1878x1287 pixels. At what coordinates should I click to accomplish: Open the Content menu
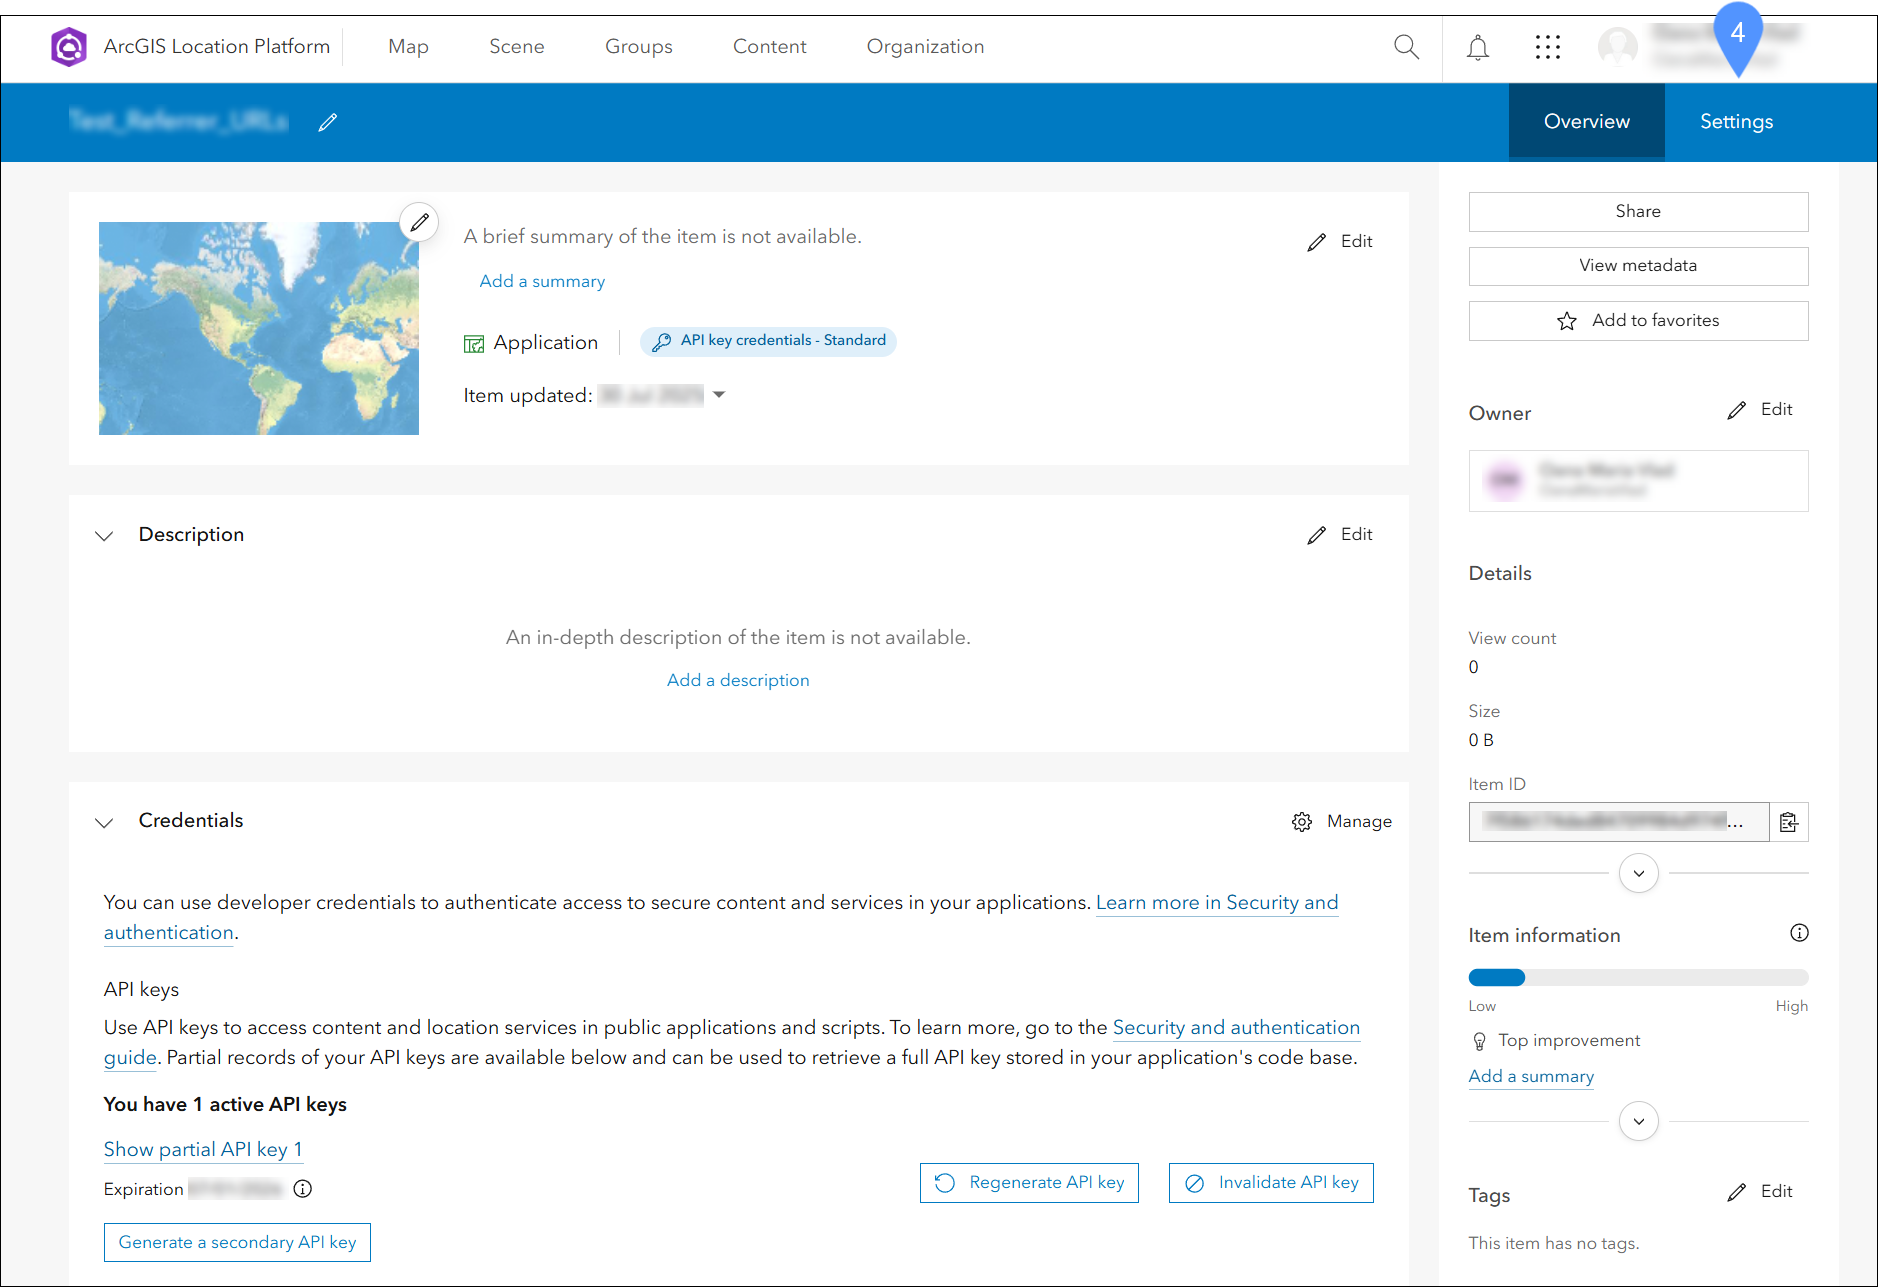[x=769, y=47]
